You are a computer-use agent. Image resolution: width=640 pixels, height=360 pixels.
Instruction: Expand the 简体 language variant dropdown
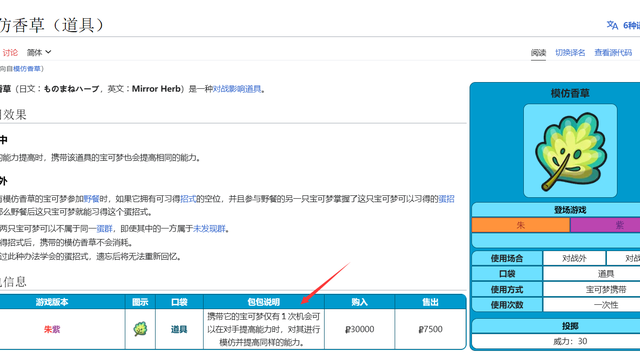click(39, 52)
